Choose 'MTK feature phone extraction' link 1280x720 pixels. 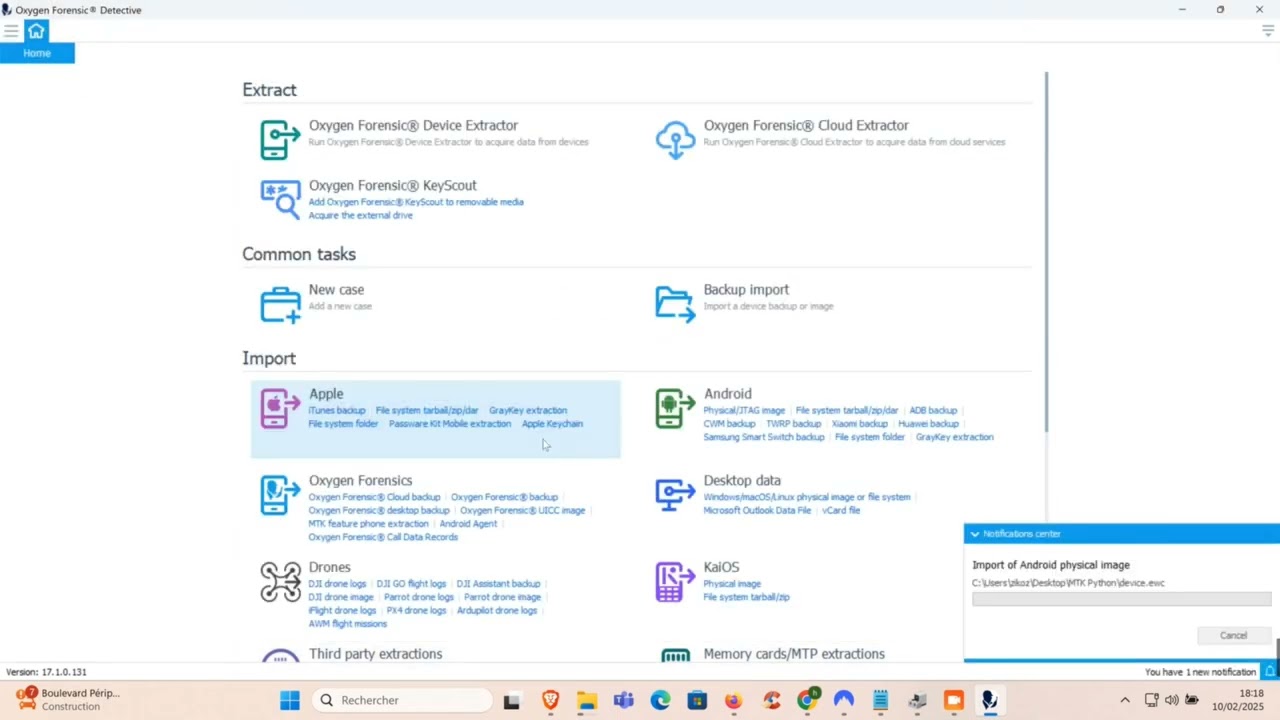coord(368,524)
